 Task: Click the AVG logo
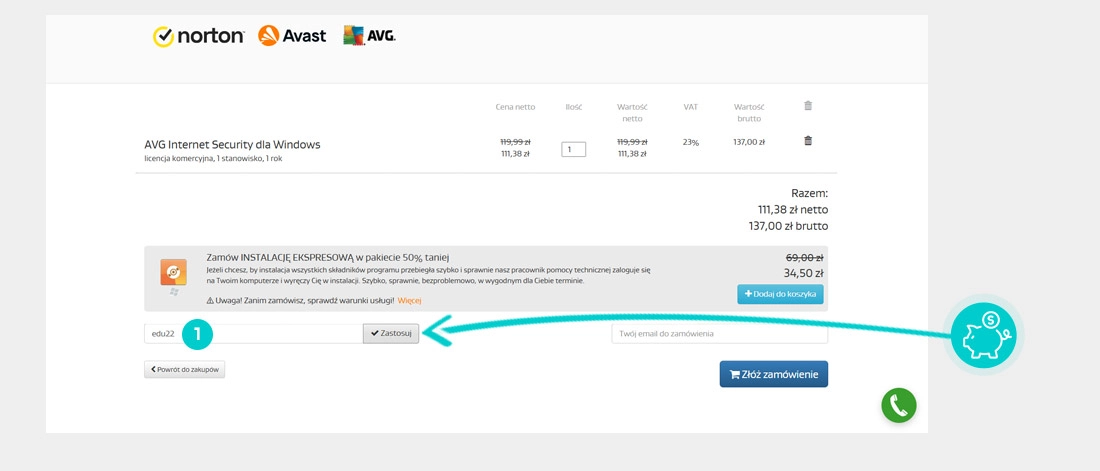click(369, 36)
